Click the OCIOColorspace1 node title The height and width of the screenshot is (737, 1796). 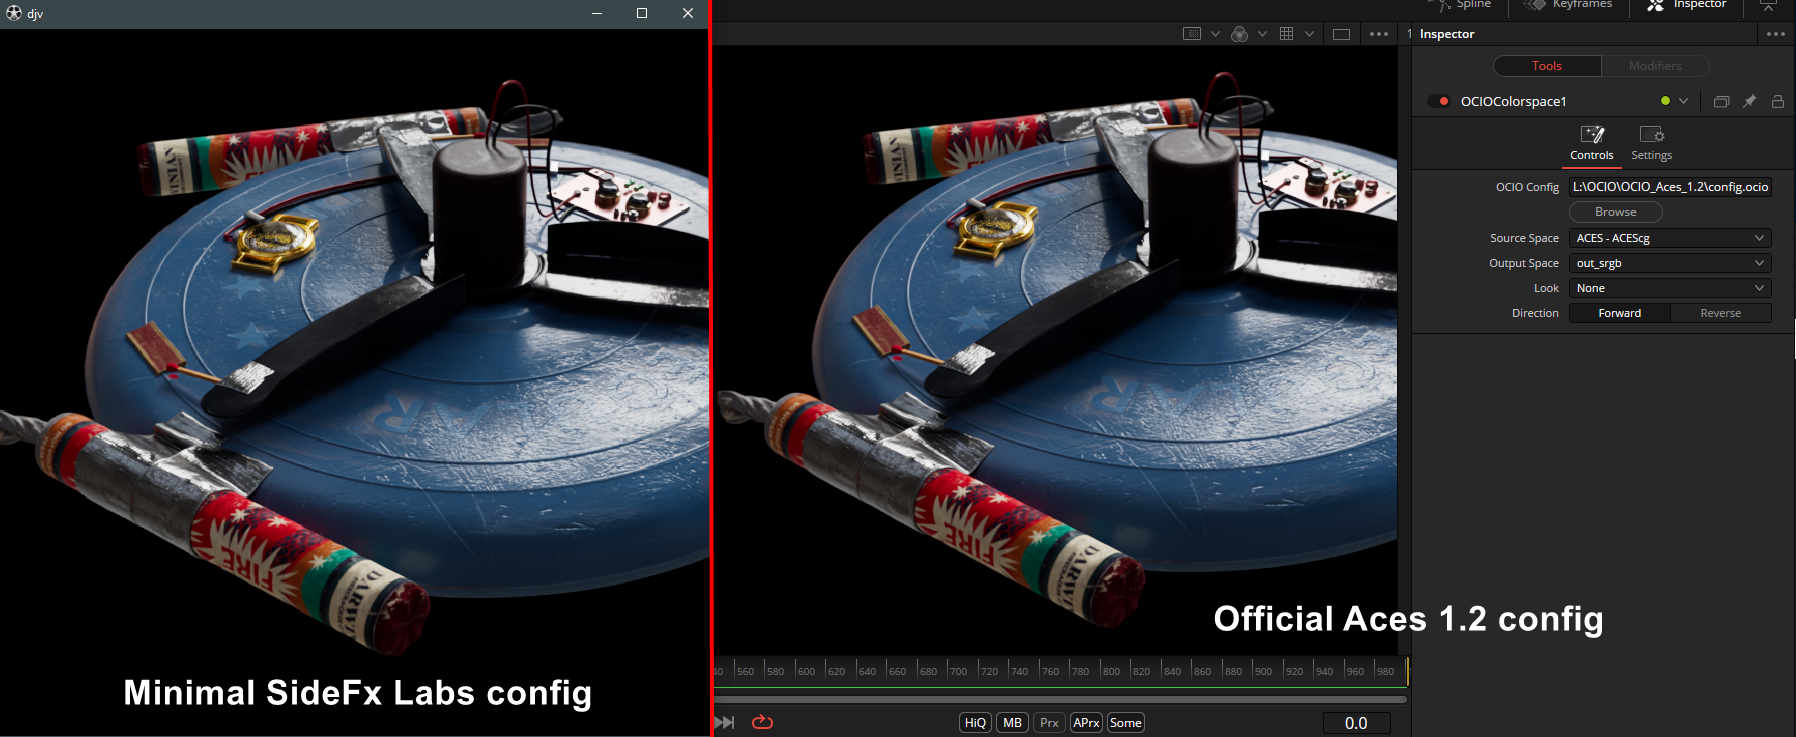tap(1513, 101)
